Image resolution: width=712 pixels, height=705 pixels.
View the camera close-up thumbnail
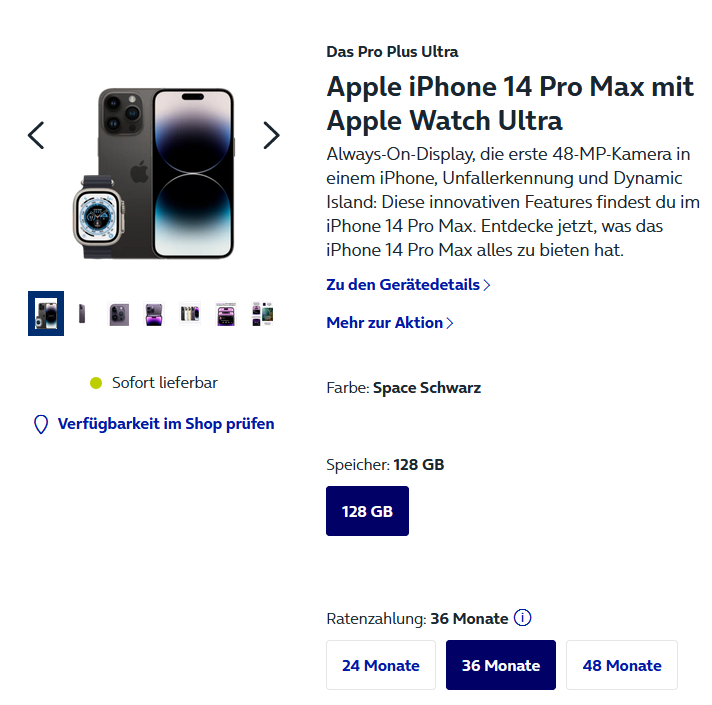[119, 314]
